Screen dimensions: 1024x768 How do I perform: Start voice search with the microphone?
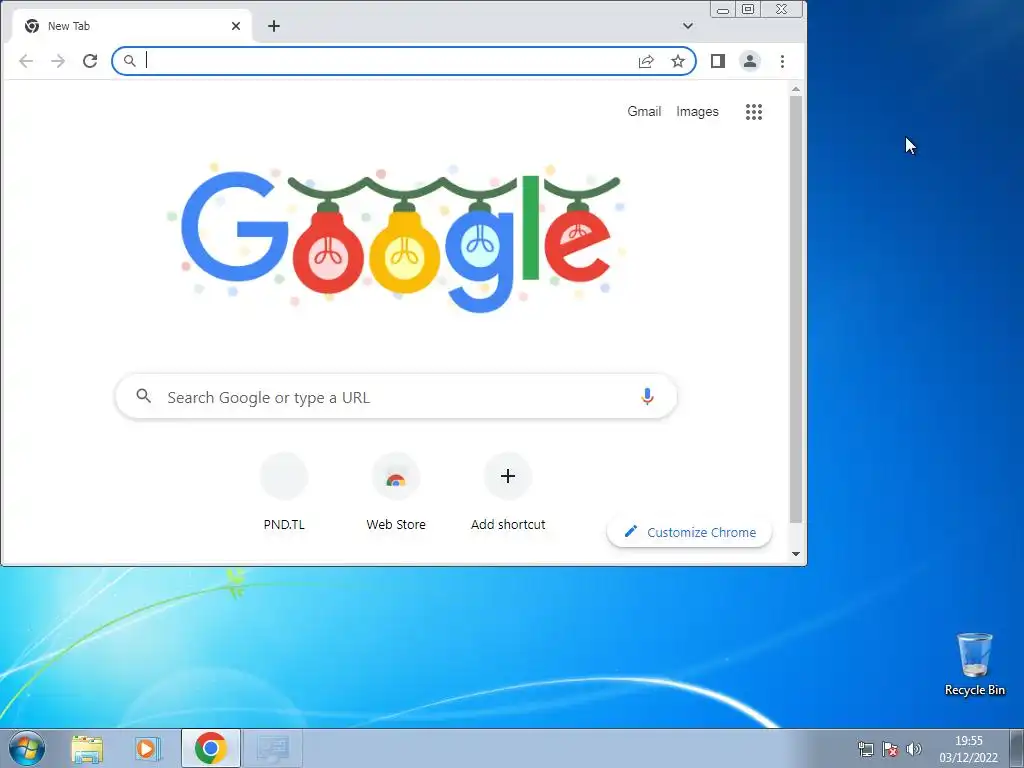click(647, 396)
